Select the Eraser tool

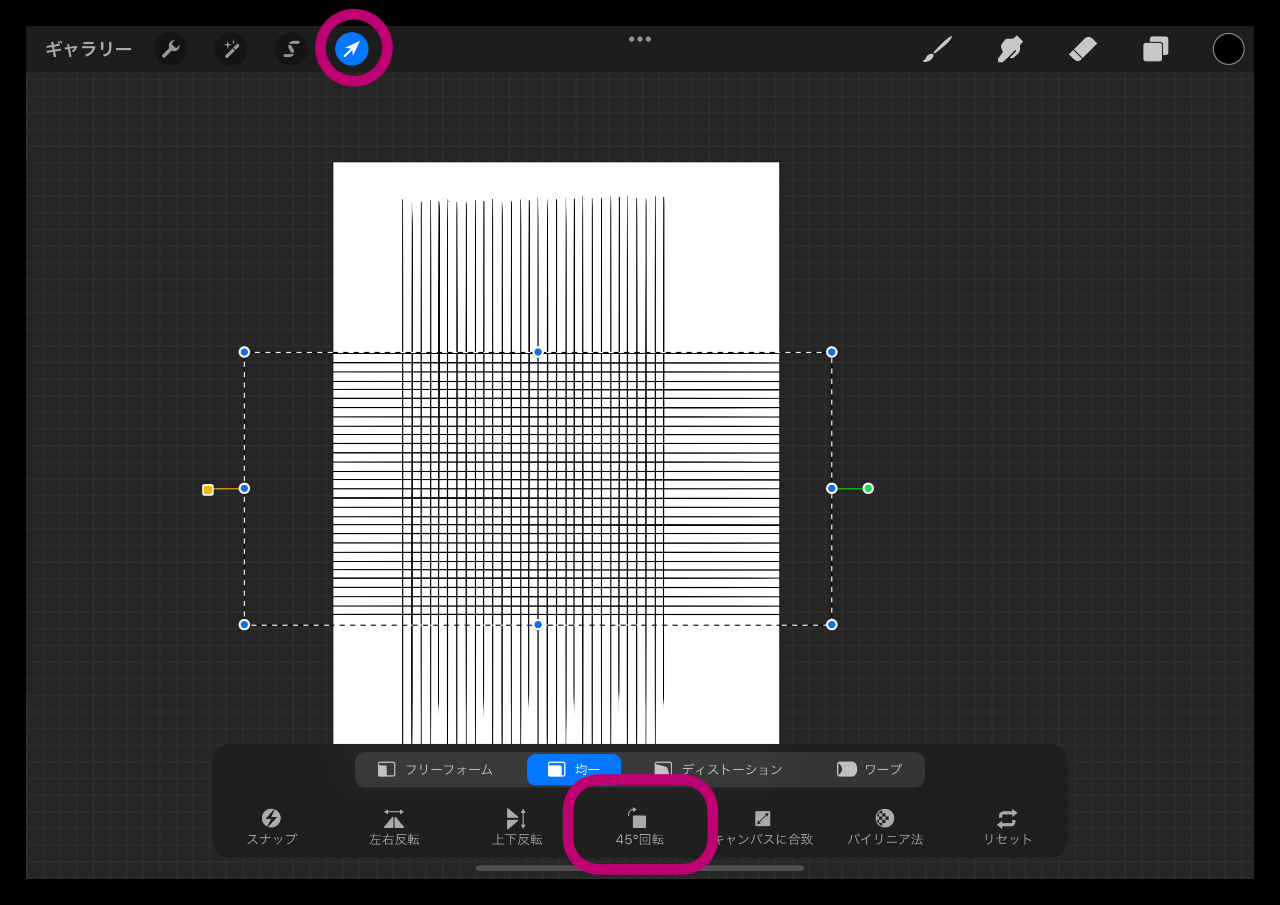[1083, 49]
